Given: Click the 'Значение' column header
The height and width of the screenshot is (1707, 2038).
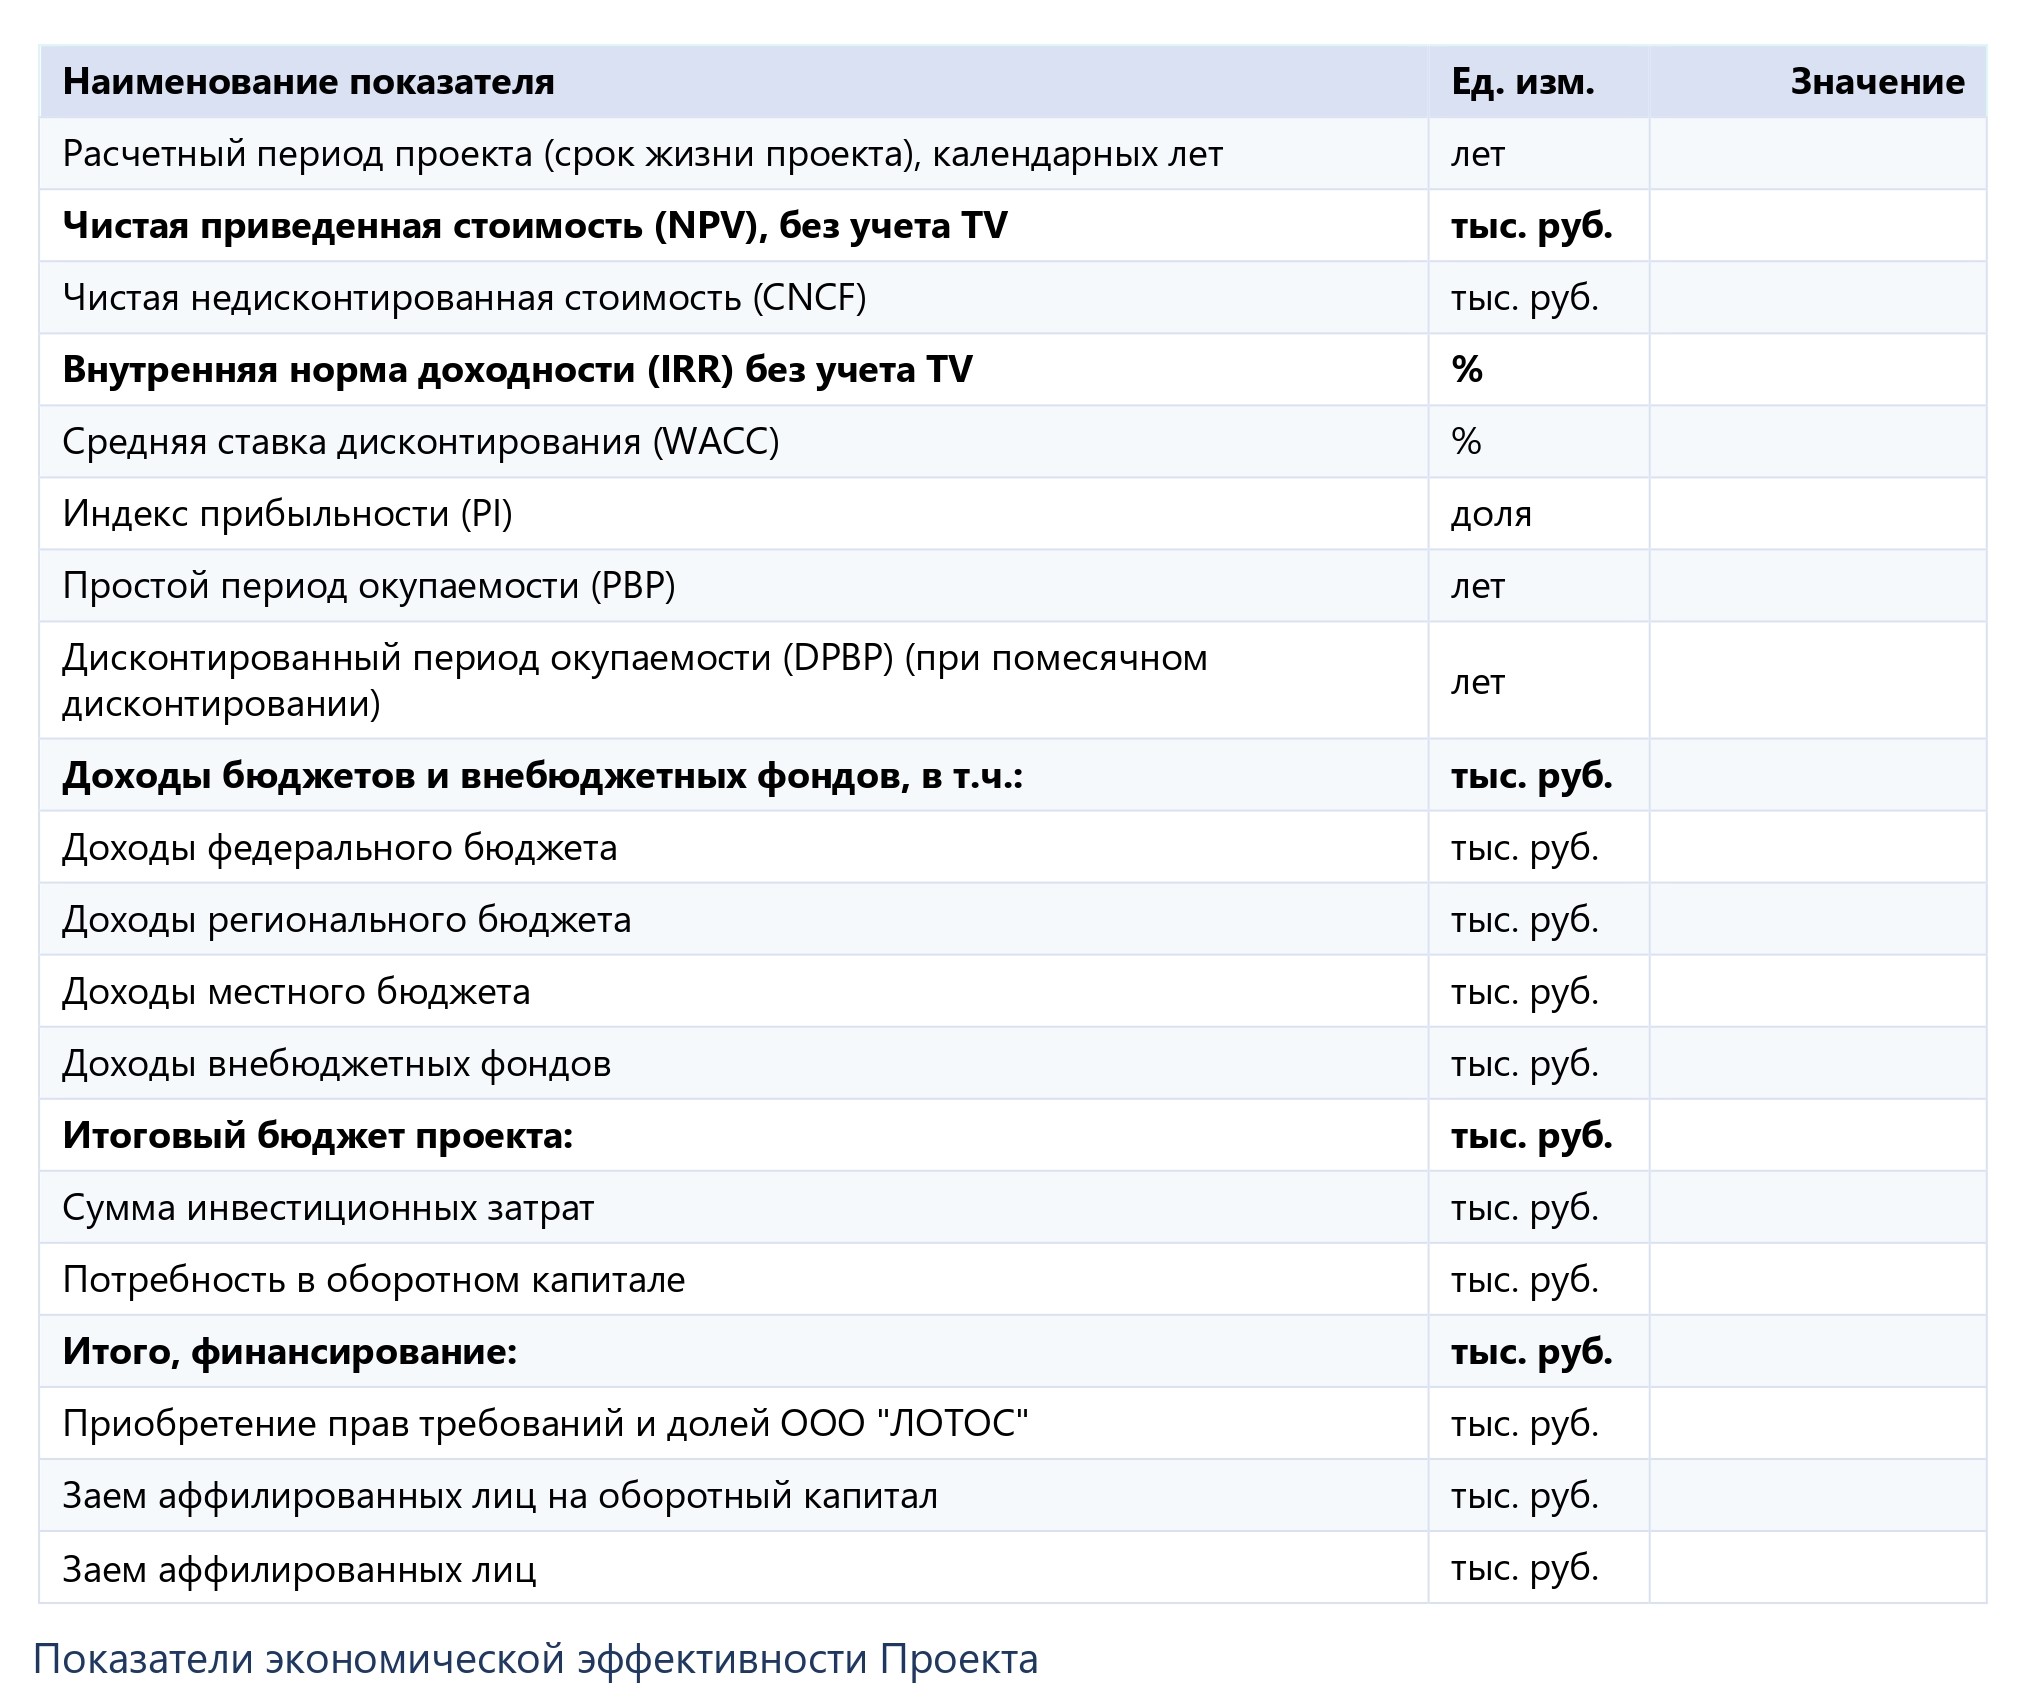Looking at the screenshot, I should coord(1876,82).
